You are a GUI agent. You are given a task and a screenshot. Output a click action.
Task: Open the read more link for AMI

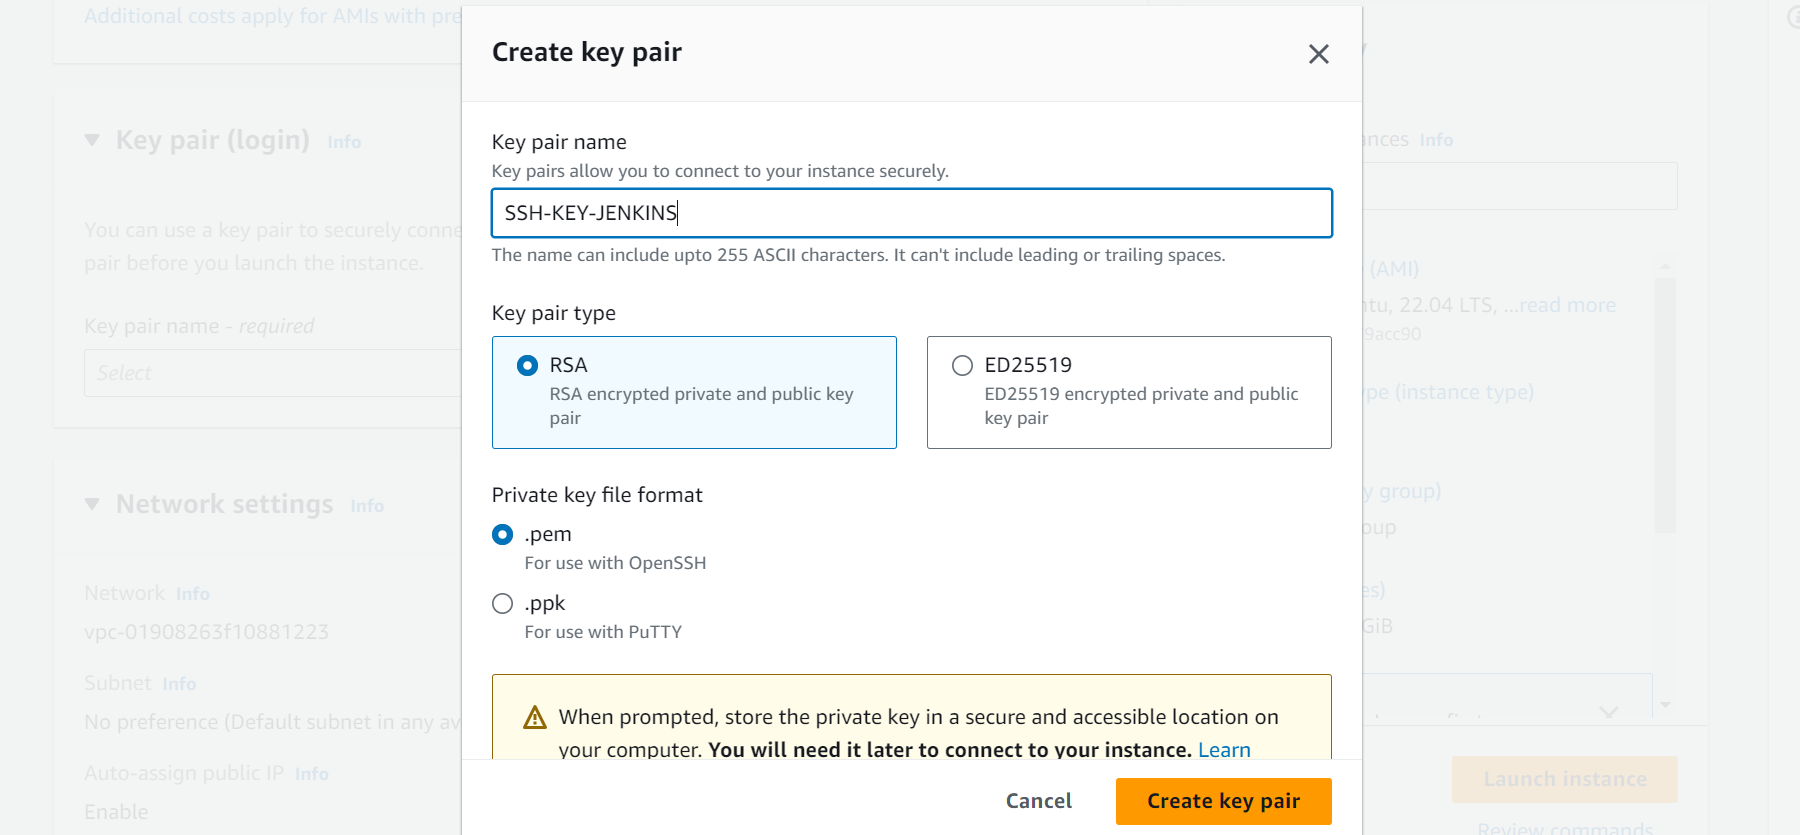1567,305
